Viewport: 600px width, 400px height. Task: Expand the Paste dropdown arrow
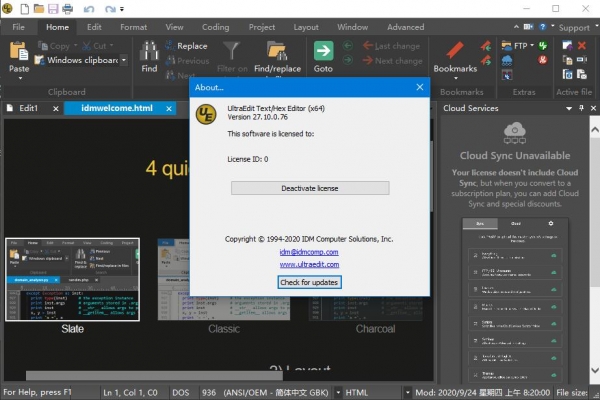tap(20, 78)
